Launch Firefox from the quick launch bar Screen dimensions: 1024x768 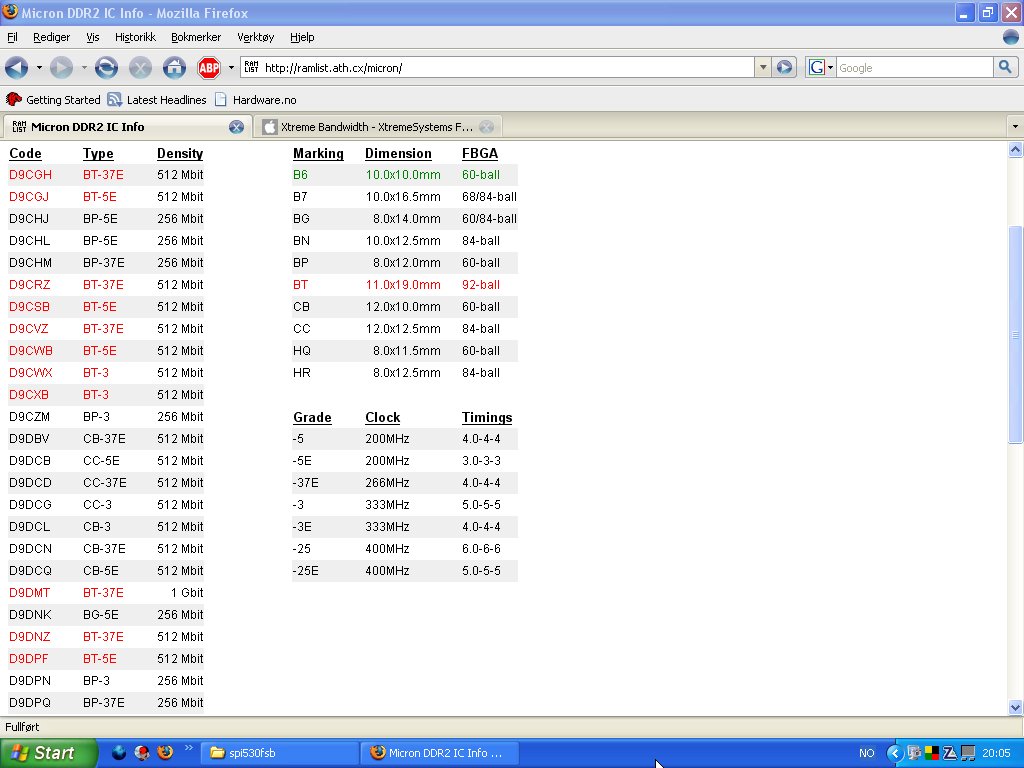[x=165, y=752]
